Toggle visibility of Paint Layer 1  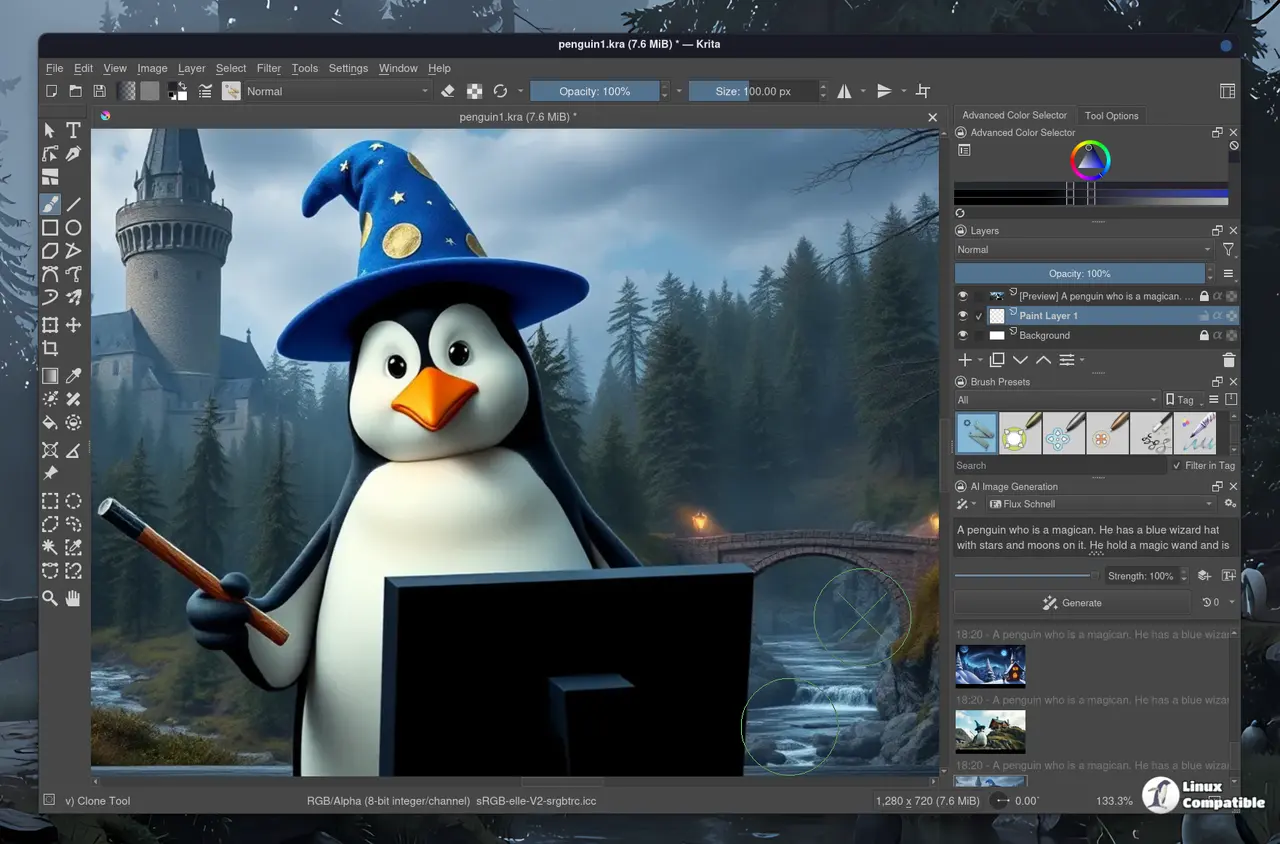point(963,316)
